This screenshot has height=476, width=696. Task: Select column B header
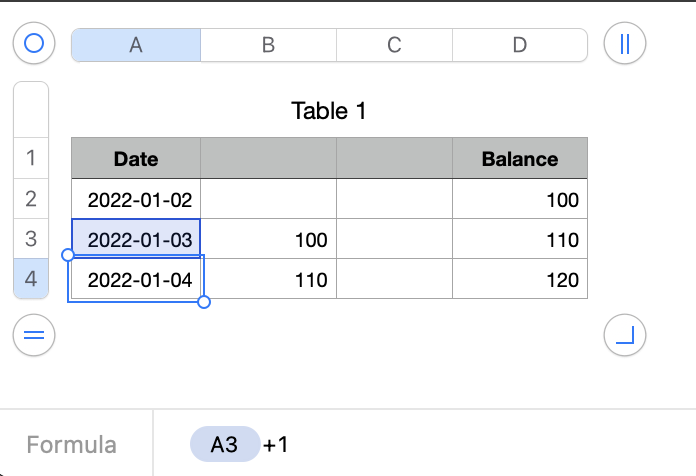click(268, 44)
